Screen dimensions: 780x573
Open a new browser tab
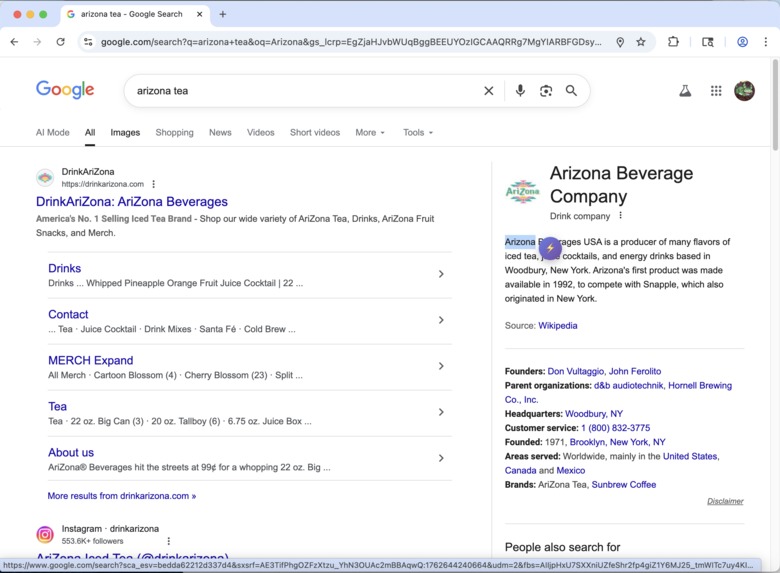[x=222, y=14]
